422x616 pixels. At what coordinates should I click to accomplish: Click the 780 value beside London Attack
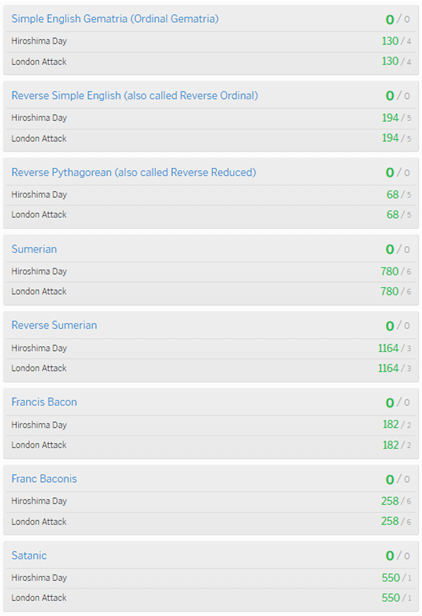point(389,292)
